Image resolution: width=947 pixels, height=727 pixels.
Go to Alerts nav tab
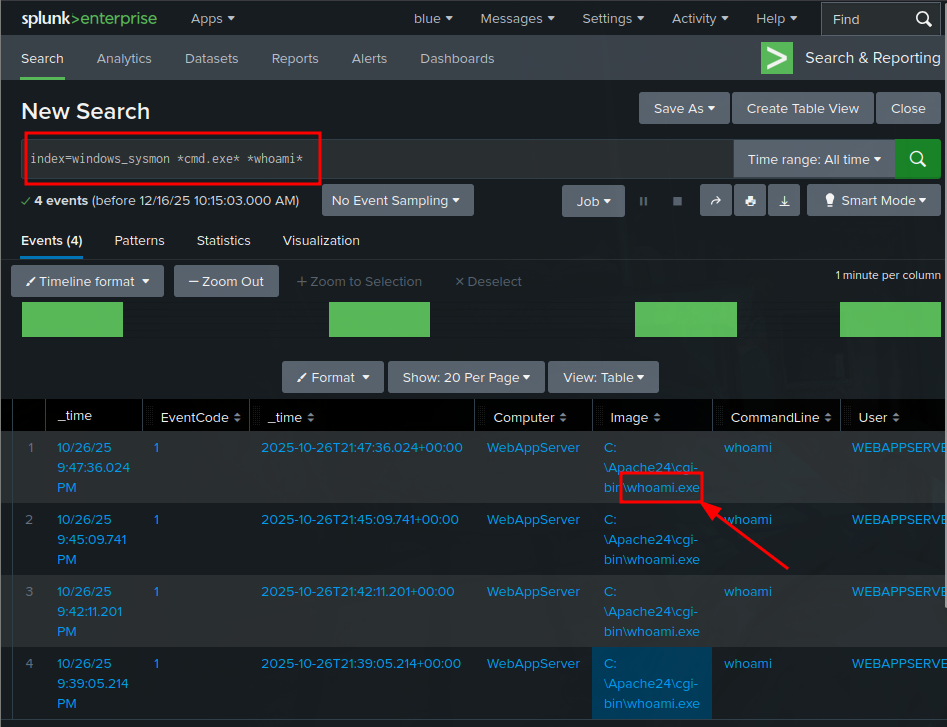[x=369, y=59]
